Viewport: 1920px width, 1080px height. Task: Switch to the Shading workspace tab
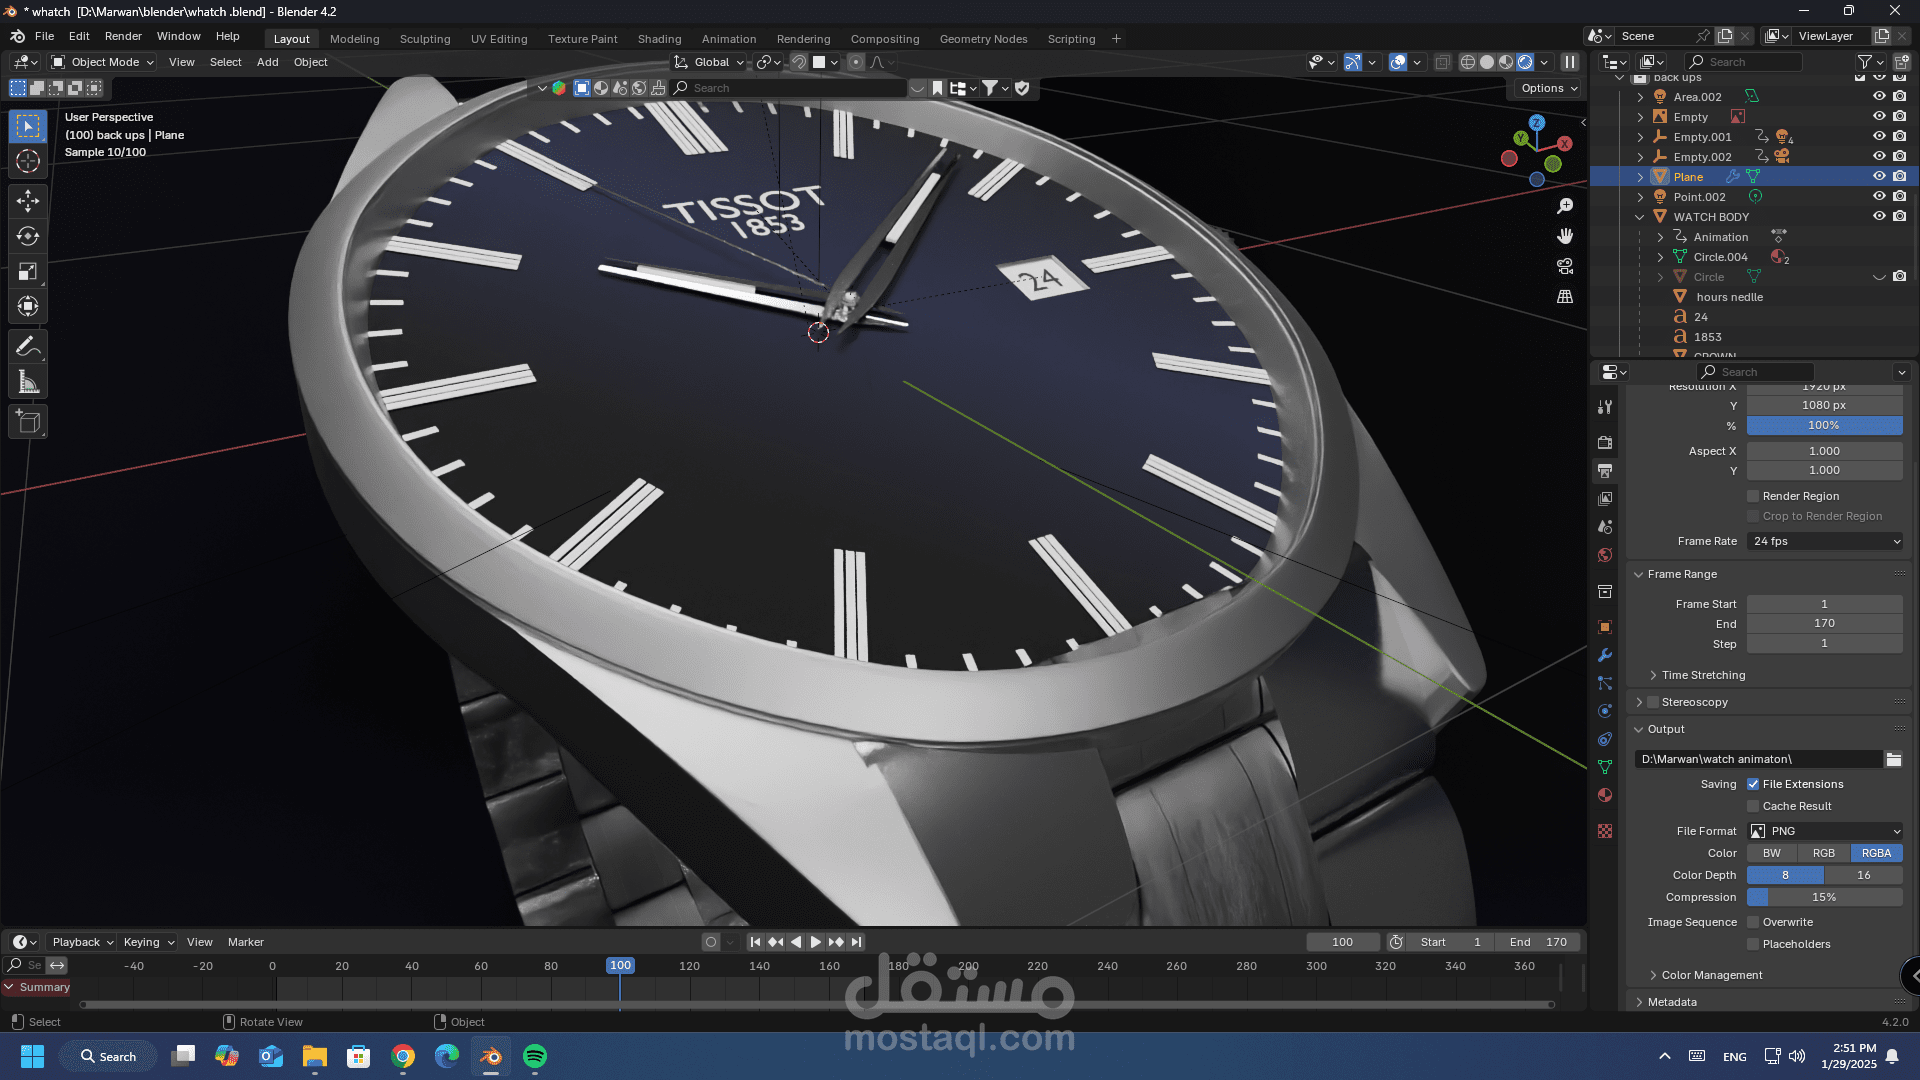[x=659, y=39]
